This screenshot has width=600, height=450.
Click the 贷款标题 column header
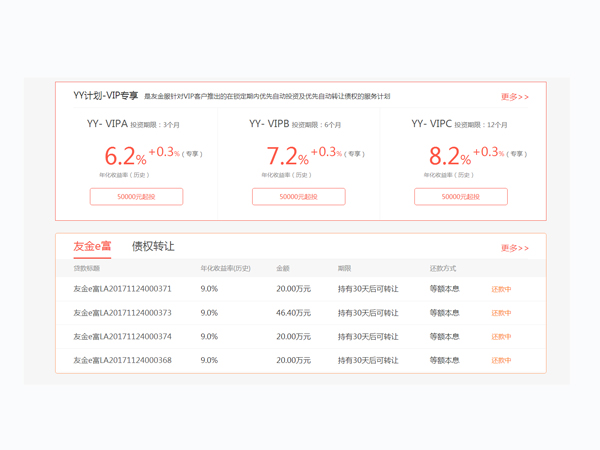(x=86, y=268)
